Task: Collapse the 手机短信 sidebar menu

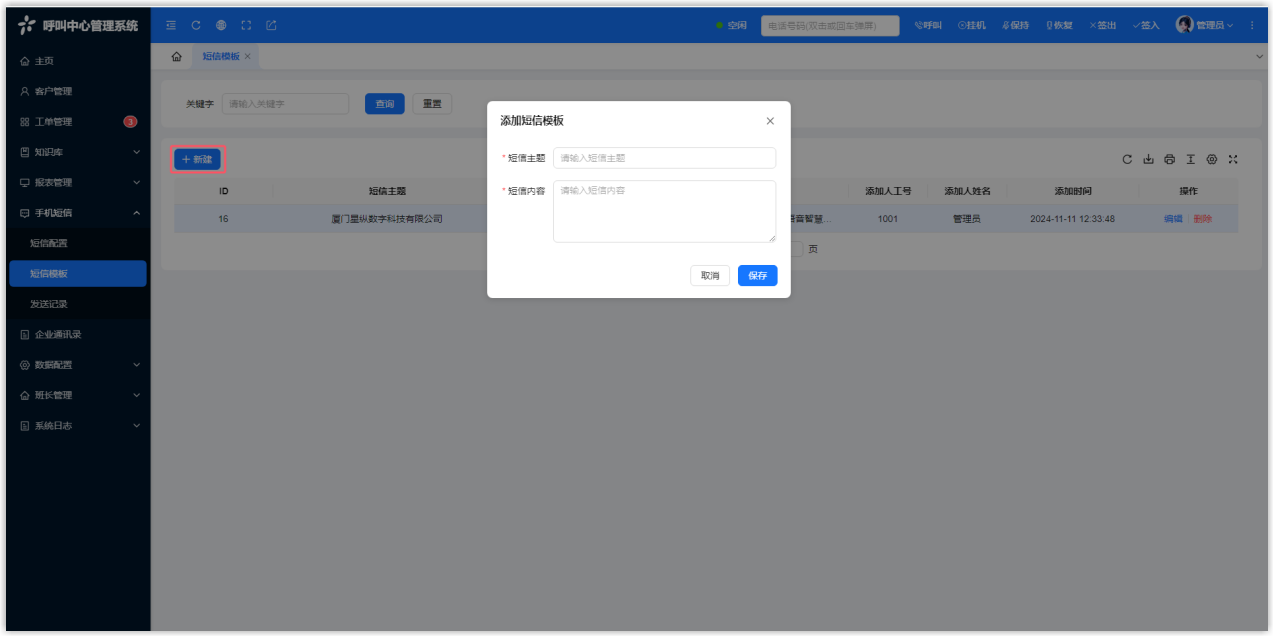Action: pyautogui.click(x=78, y=213)
